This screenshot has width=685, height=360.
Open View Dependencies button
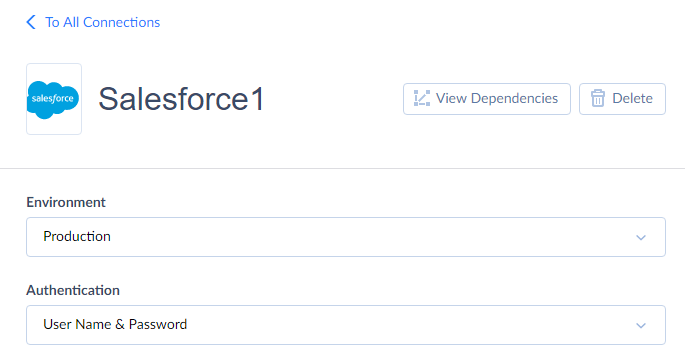(x=487, y=99)
